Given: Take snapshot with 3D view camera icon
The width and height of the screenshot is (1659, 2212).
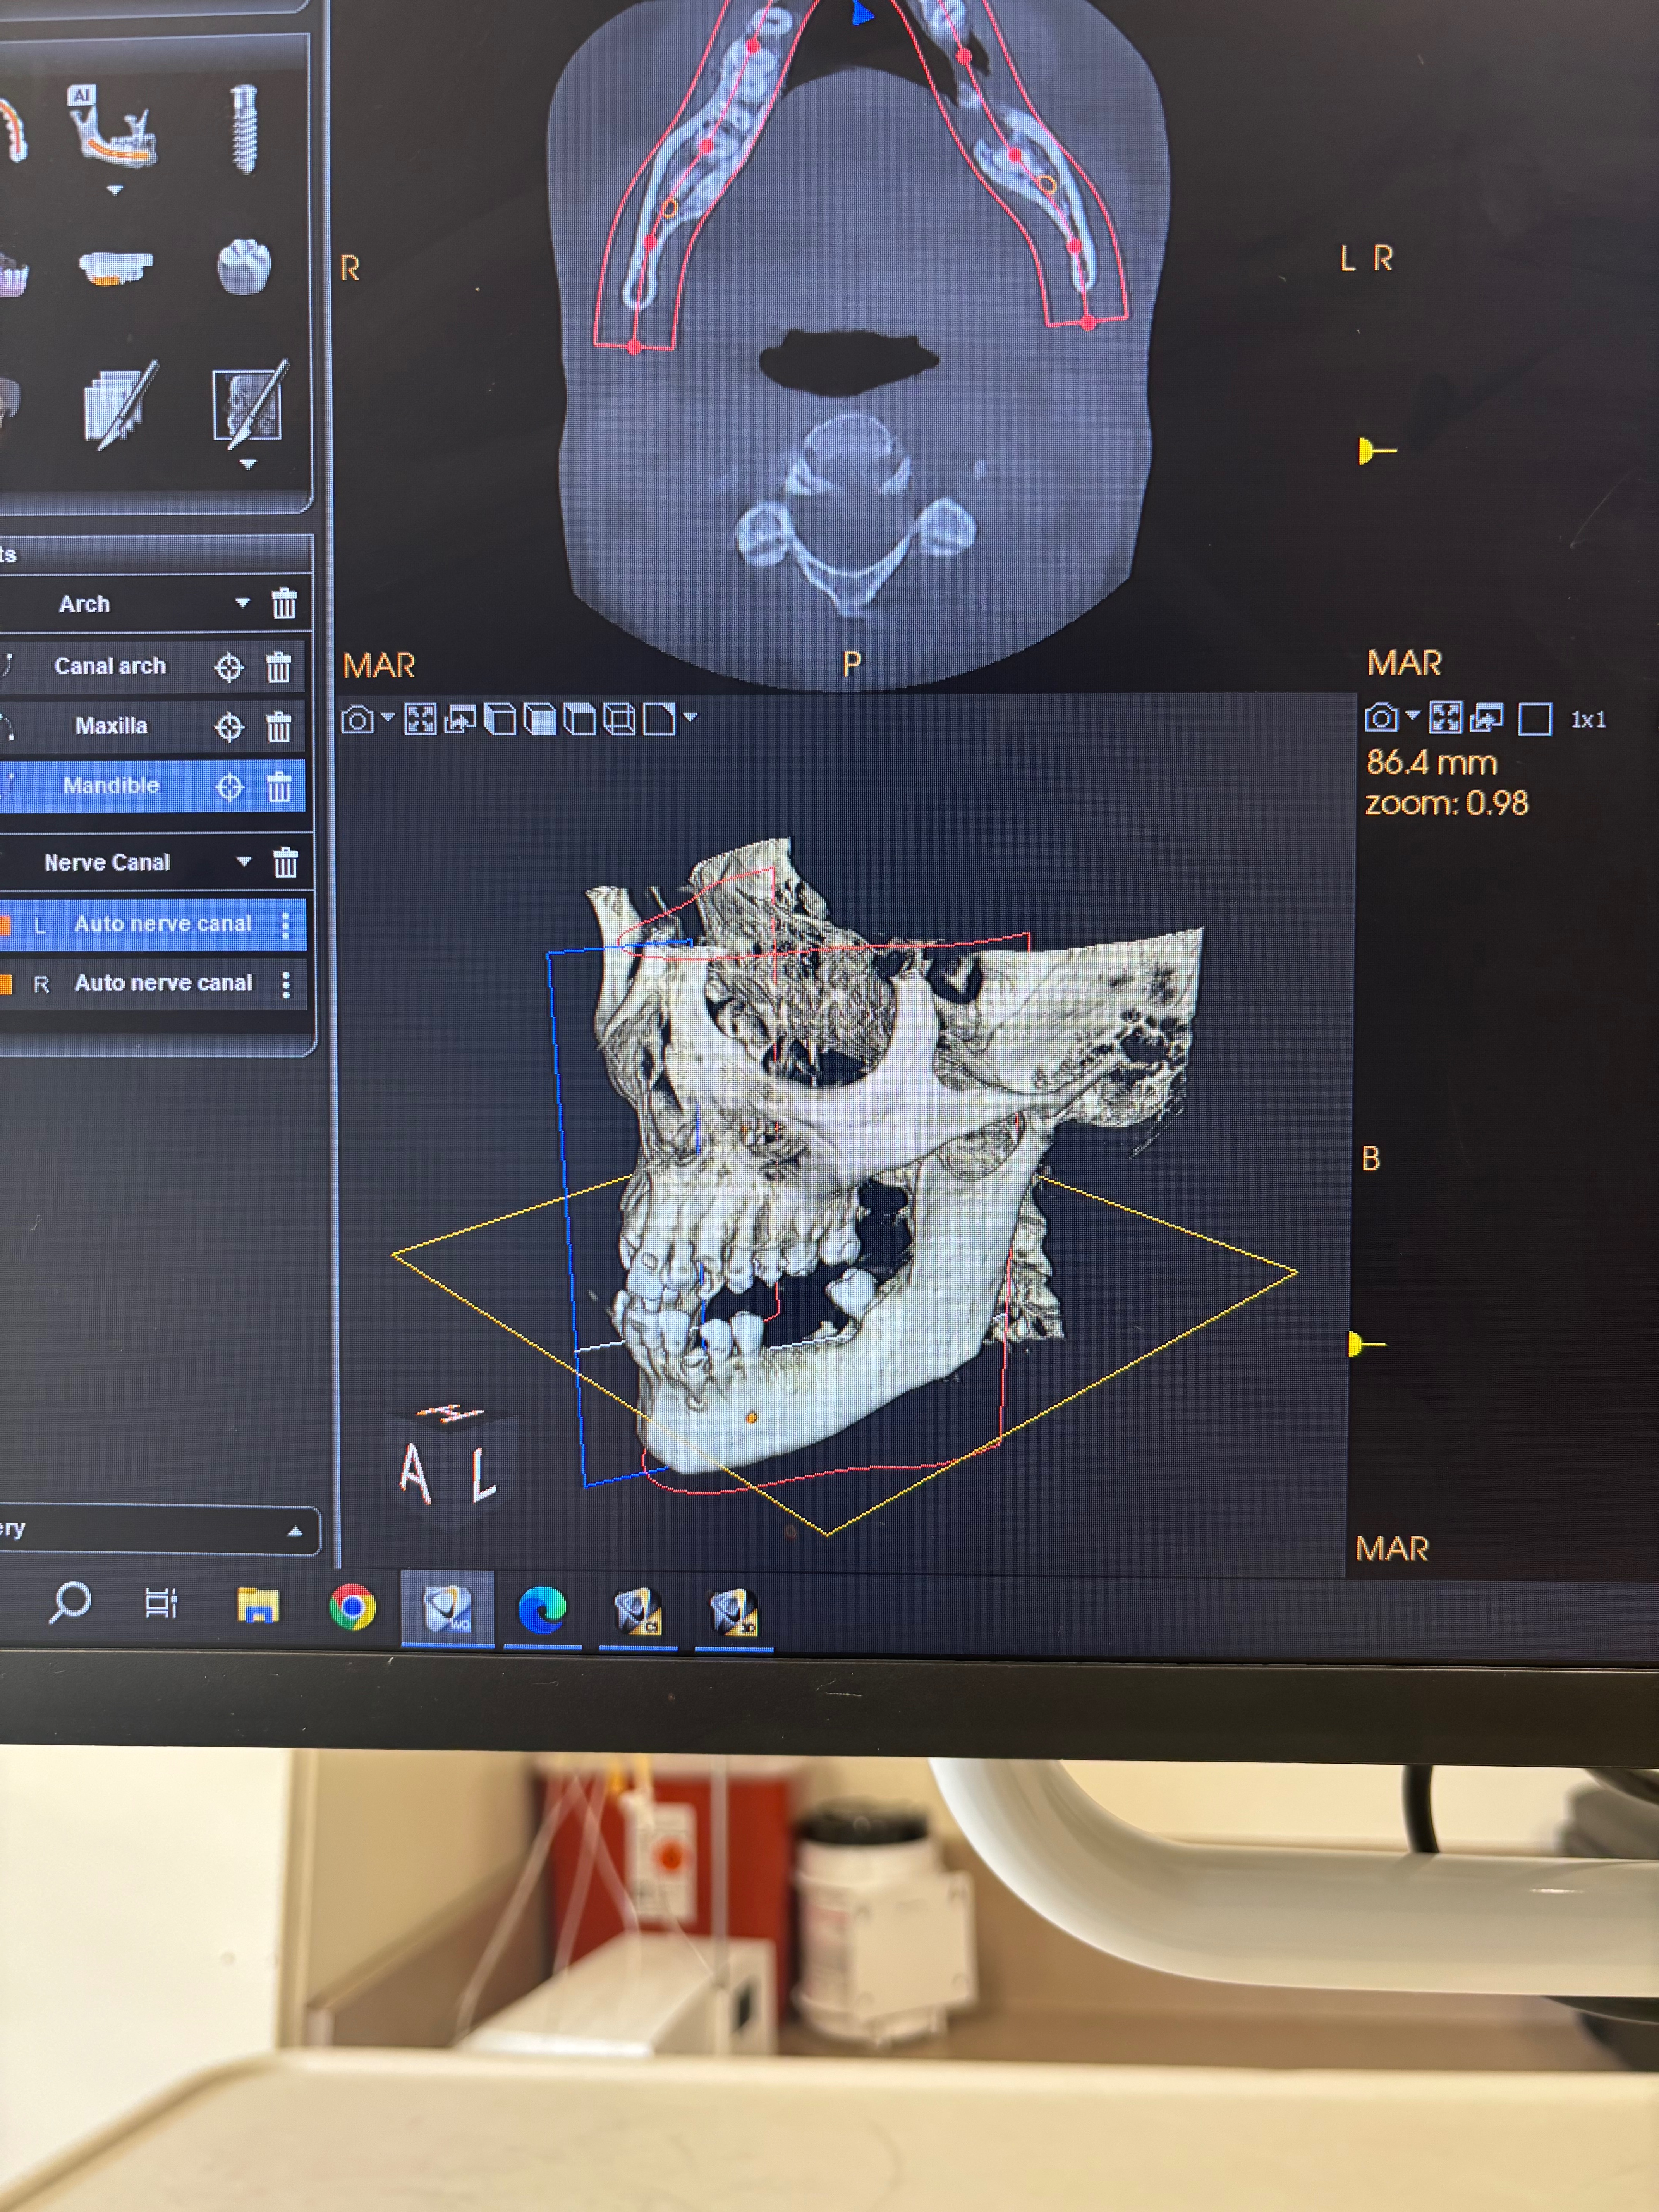Looking at the screenshot, I should pos(357,720).
